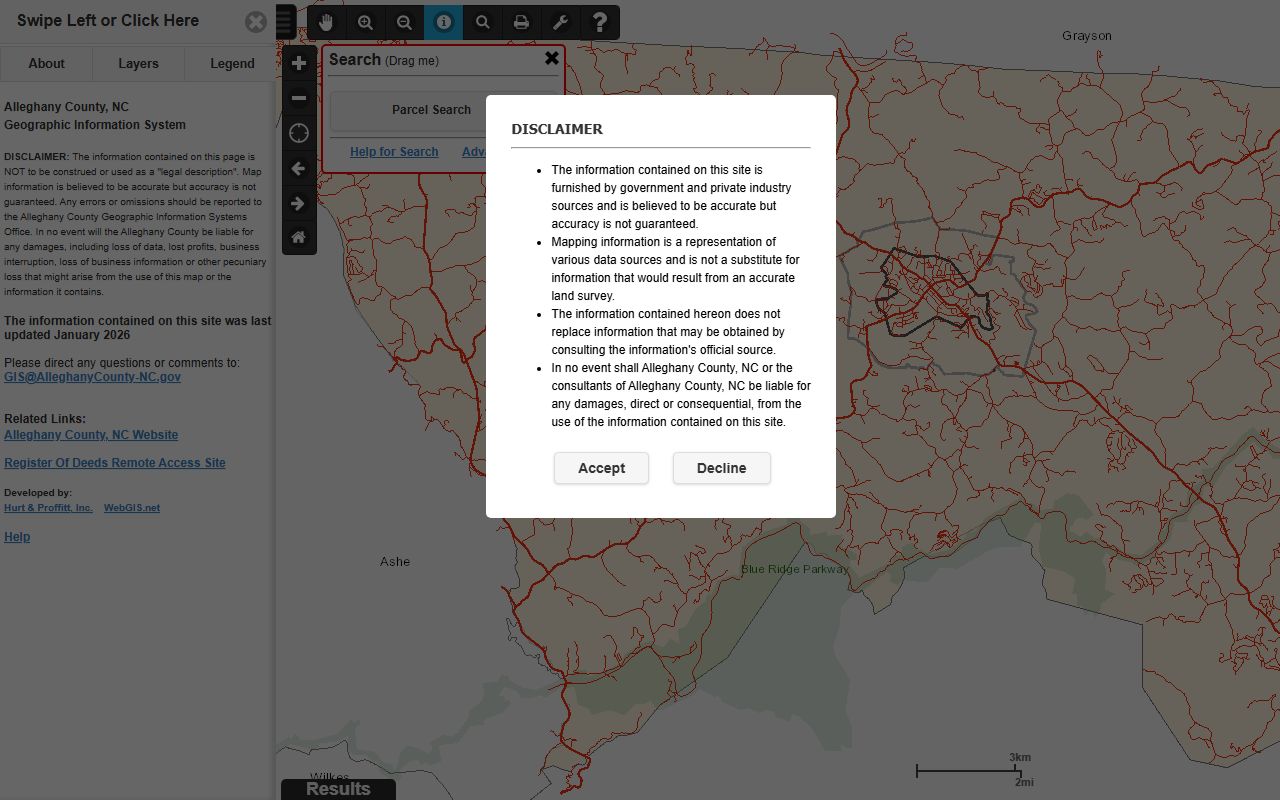The height and width of the screenshot is (800, 1280).
Task: Click the Swipe Left or Click Here header
Action: 108,20
